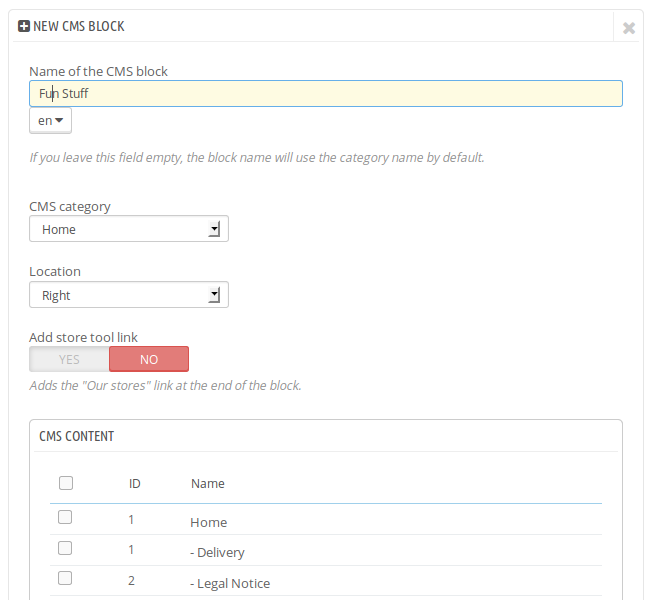
Task: Click the '- Legal Notice' row name
Action: click(230, 583)
